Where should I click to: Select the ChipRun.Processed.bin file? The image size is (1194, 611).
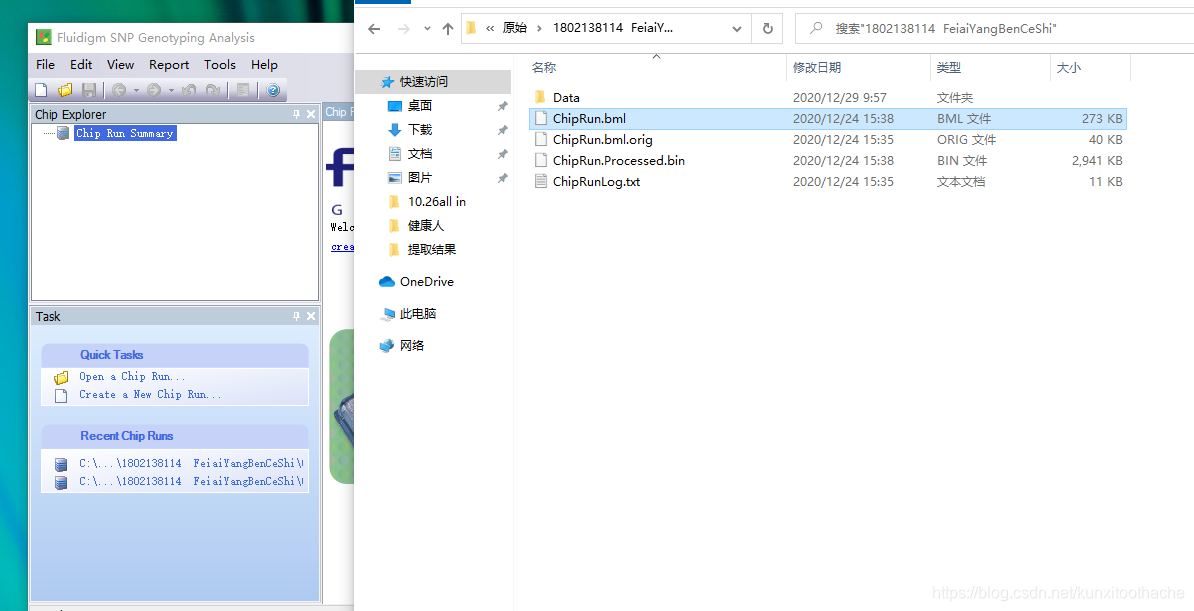827,161
